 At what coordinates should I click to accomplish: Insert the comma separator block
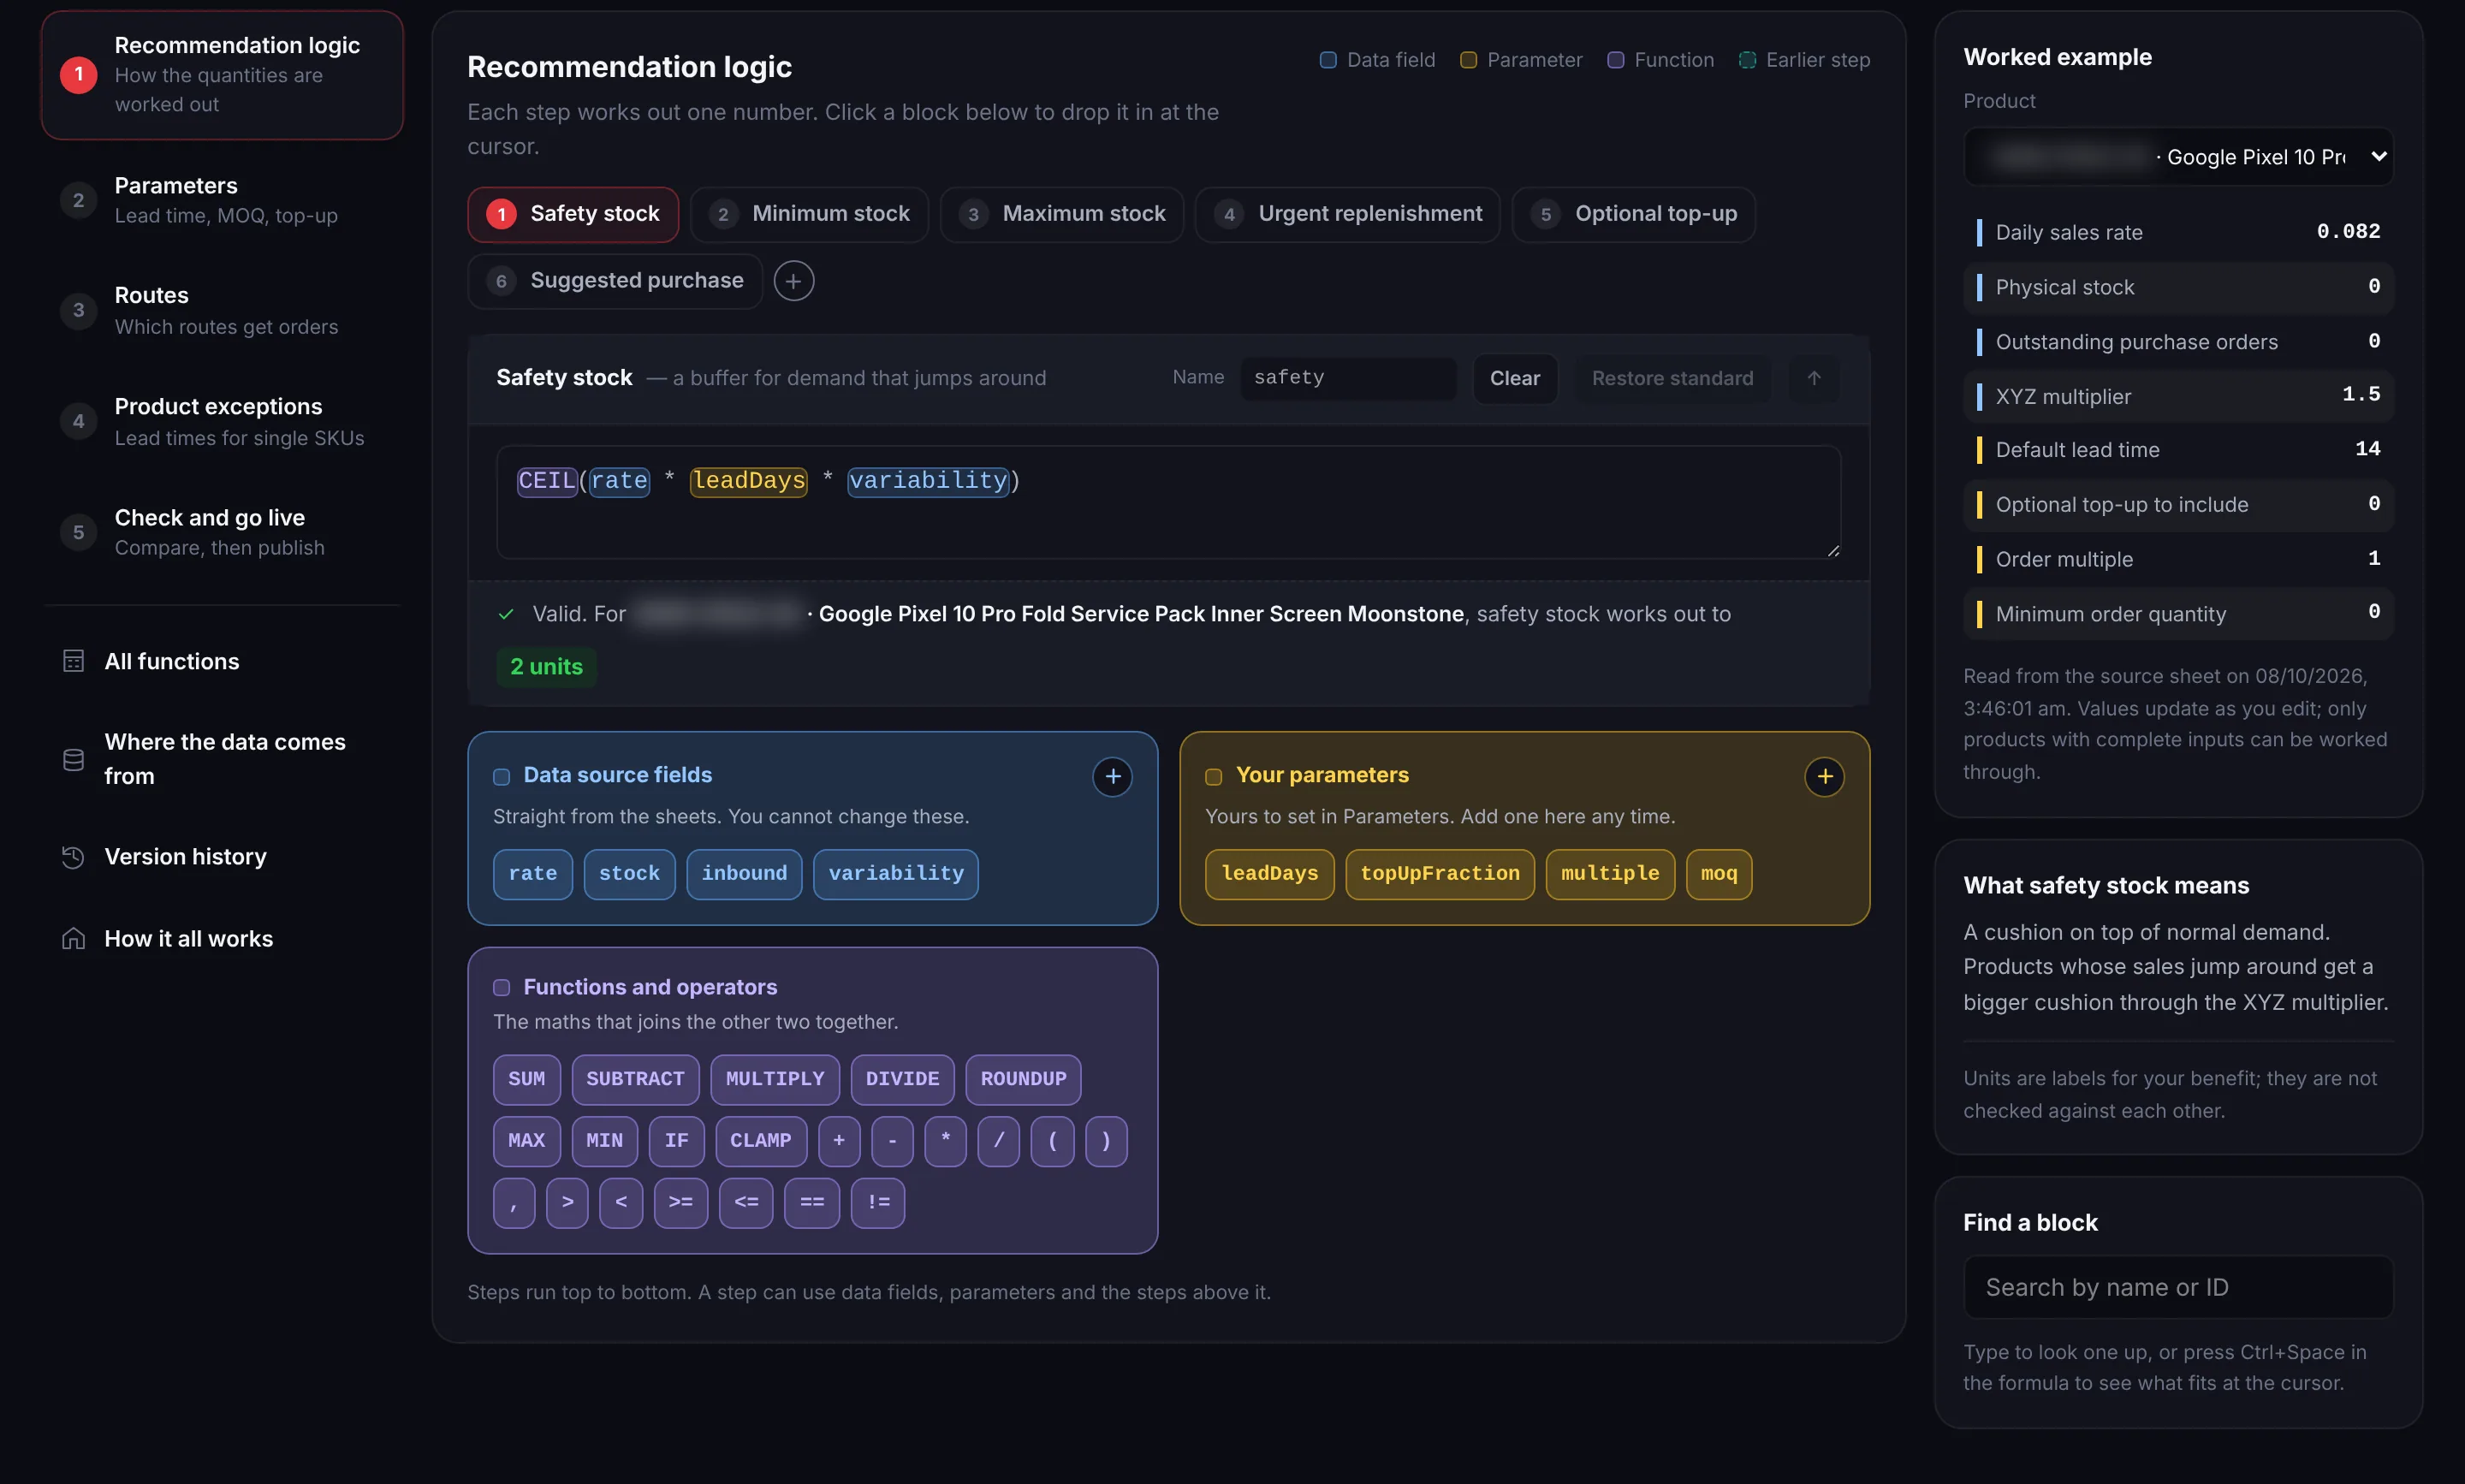pyautogui.click(x=514, y=1203)
